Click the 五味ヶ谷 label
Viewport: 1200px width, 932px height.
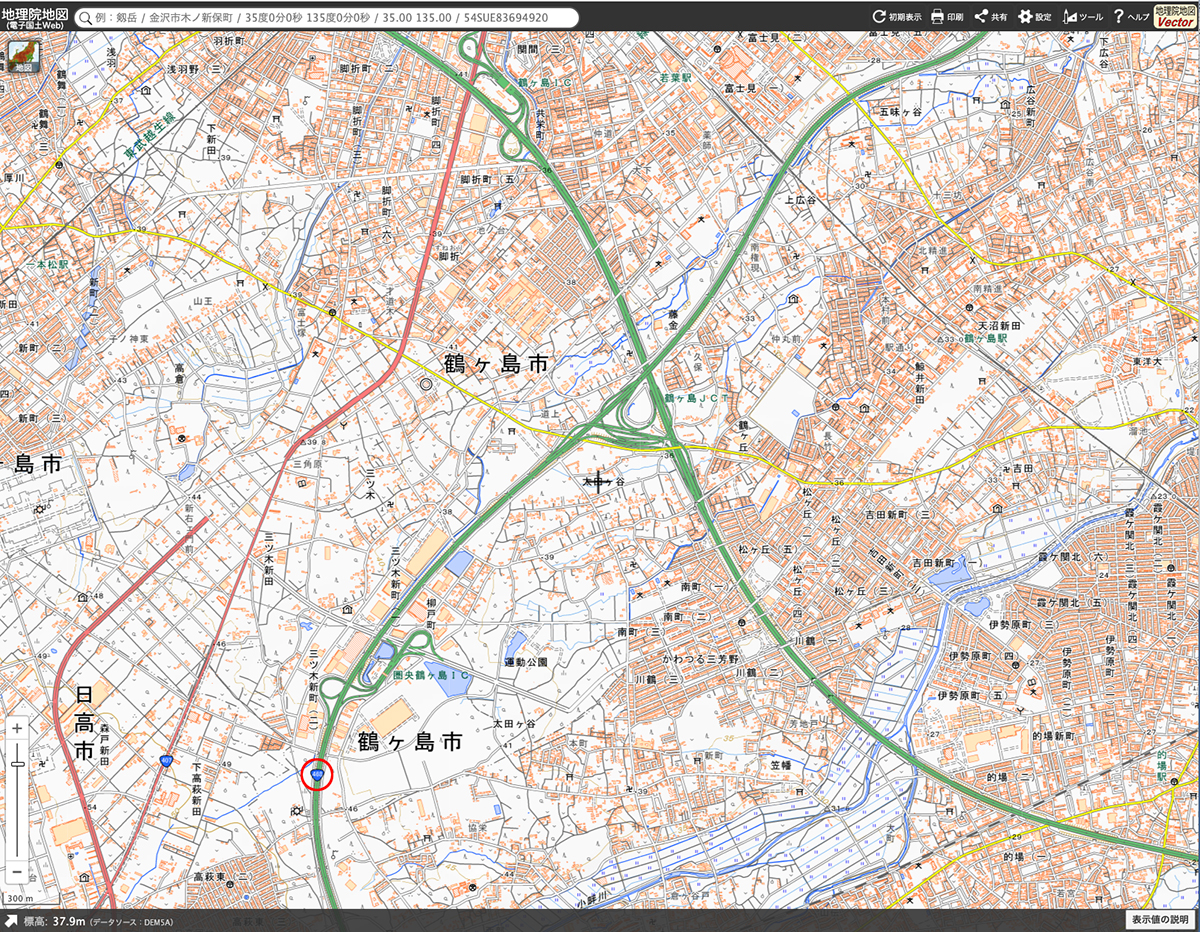pos(900,111)
